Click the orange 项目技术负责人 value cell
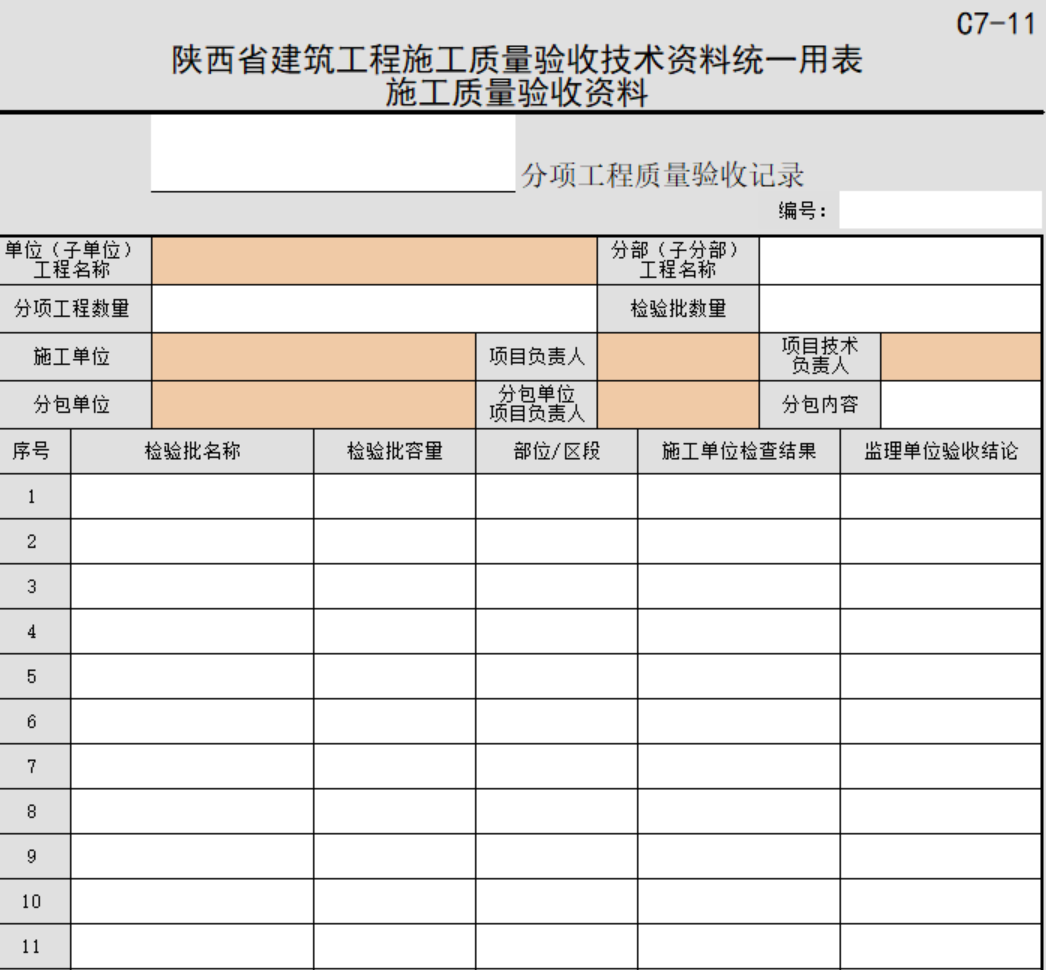1046x970 pixels. [960, 357]
